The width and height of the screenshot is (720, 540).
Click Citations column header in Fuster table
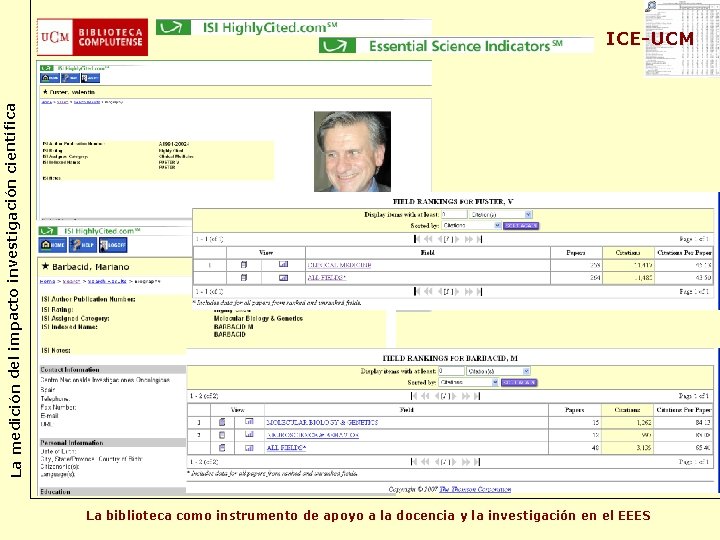pyautogui.click(x=628, y=253)
